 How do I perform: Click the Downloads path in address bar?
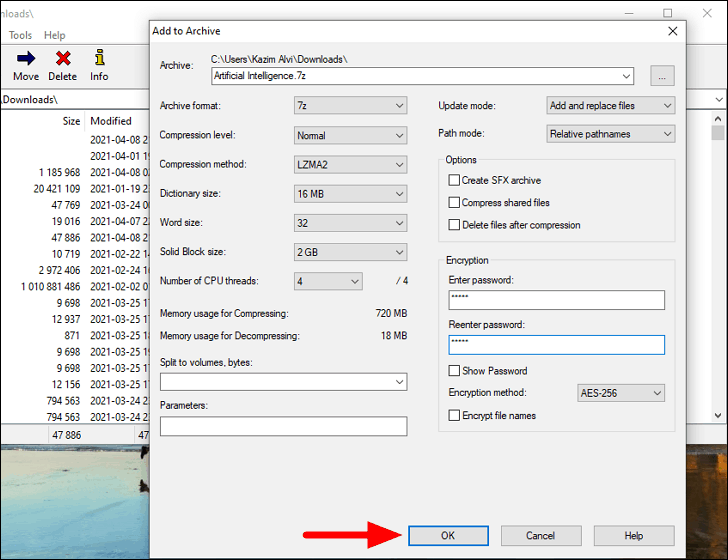(29, 100)
